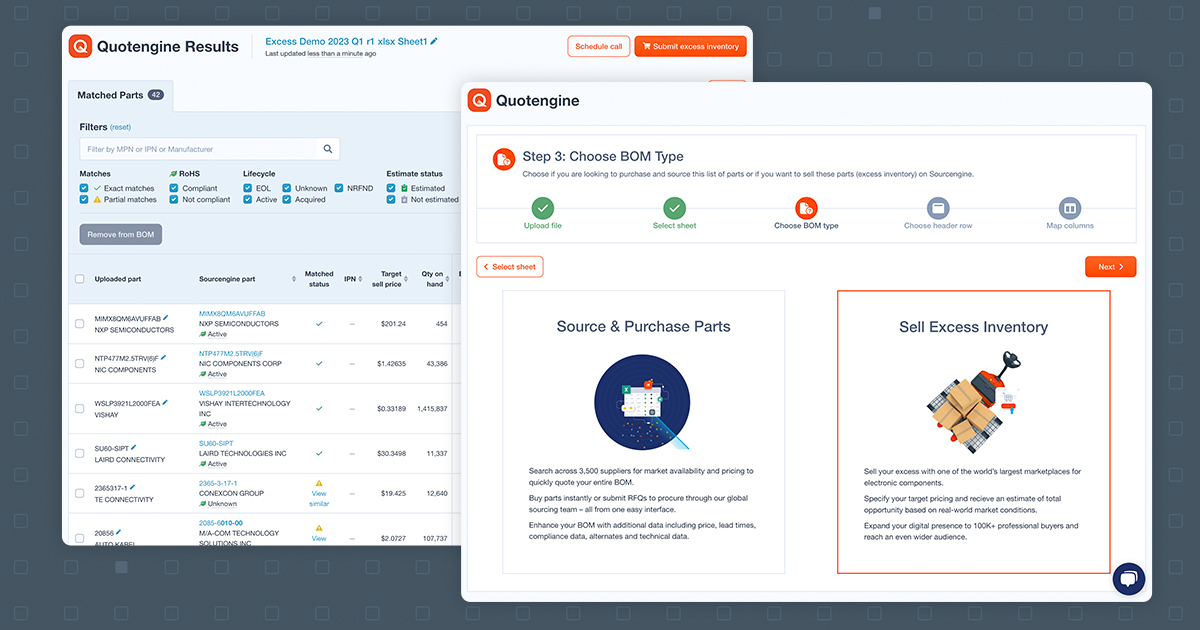Click the filters reset link
Screen dimensions: 1200x630
tap(120, 128)
